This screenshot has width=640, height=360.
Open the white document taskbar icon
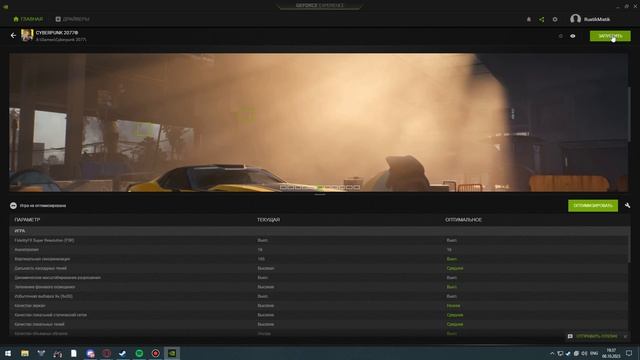(x=73, y=353)
